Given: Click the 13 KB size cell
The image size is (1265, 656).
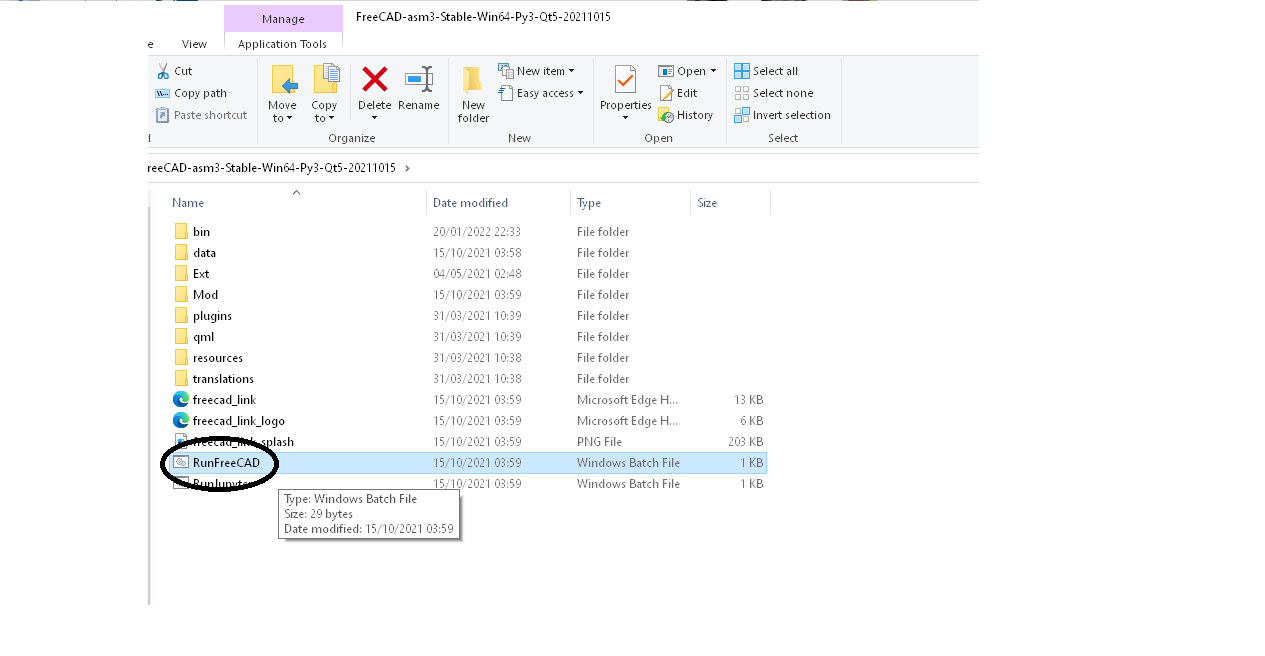Looking at the screenshot, I should click(x=749, y=400).
